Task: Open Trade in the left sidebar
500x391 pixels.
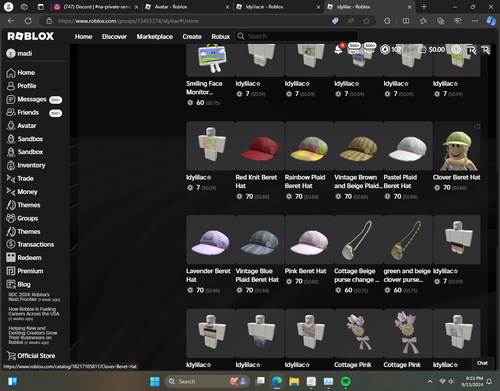Action: tap(20, 179)
